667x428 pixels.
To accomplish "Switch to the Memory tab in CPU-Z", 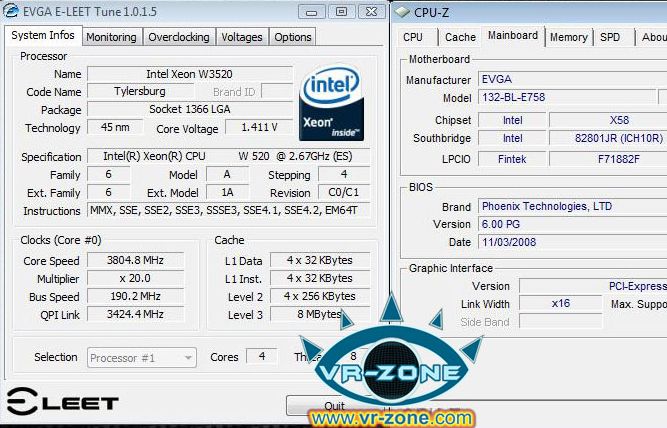I will [569, 37].
